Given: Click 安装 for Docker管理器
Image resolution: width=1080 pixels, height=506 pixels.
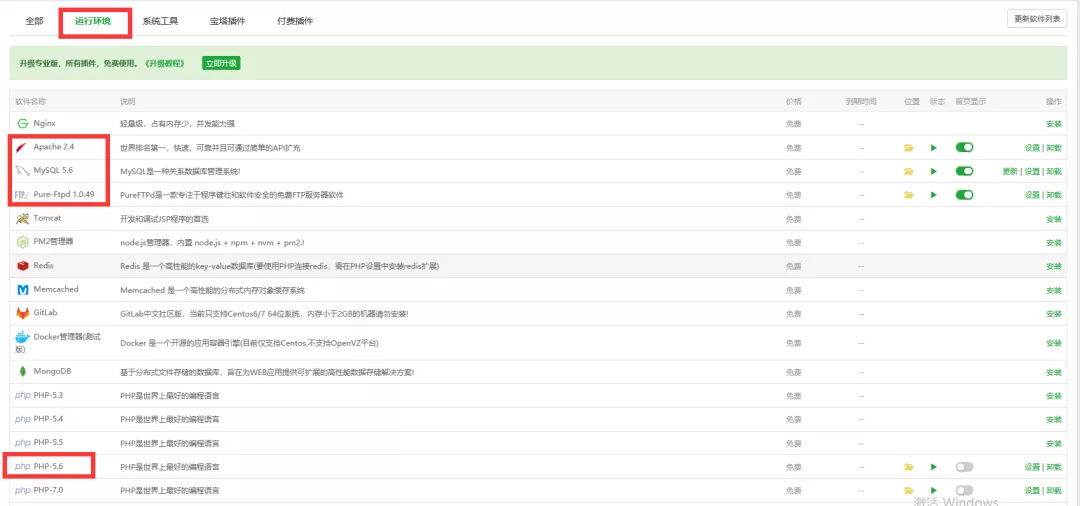Looking at the screenshot, I should [1054, 344].
